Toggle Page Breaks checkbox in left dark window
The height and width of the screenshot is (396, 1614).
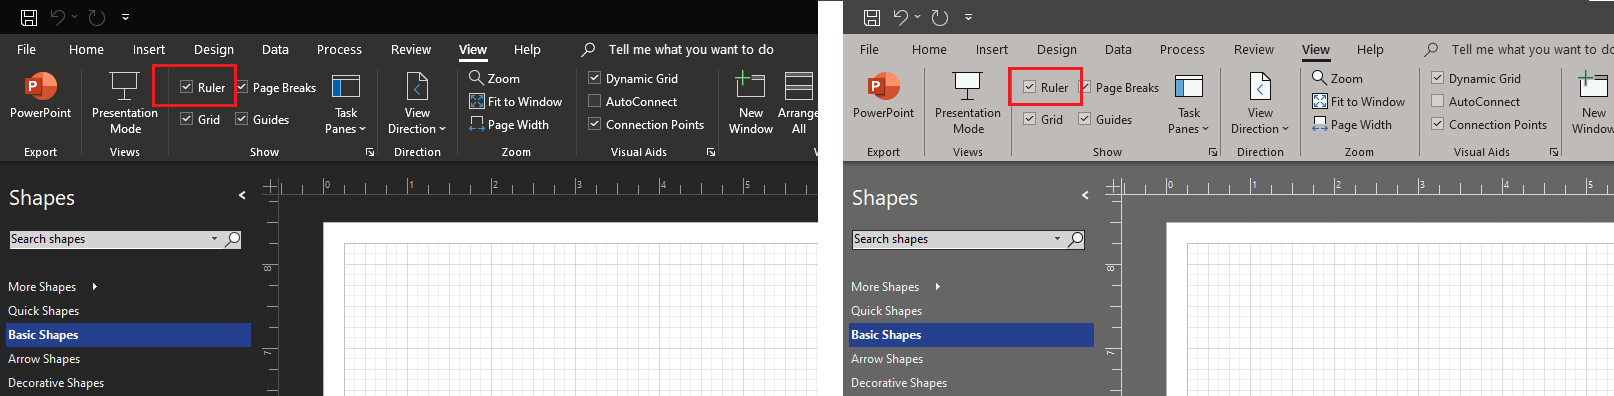point(241,87)
